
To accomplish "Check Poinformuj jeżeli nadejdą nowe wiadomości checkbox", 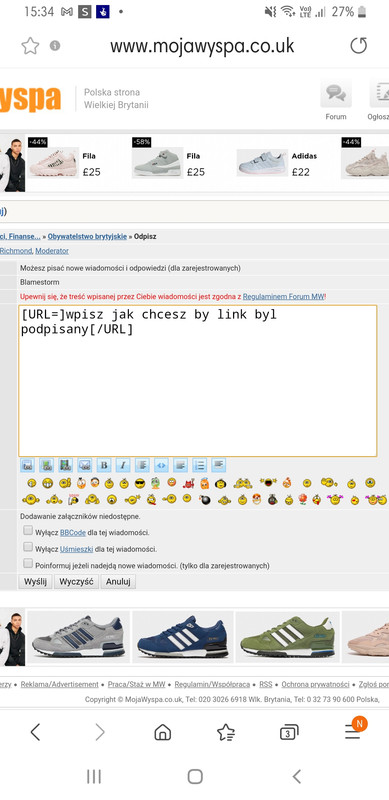I will pyautogui.click(x=28, y=564).
